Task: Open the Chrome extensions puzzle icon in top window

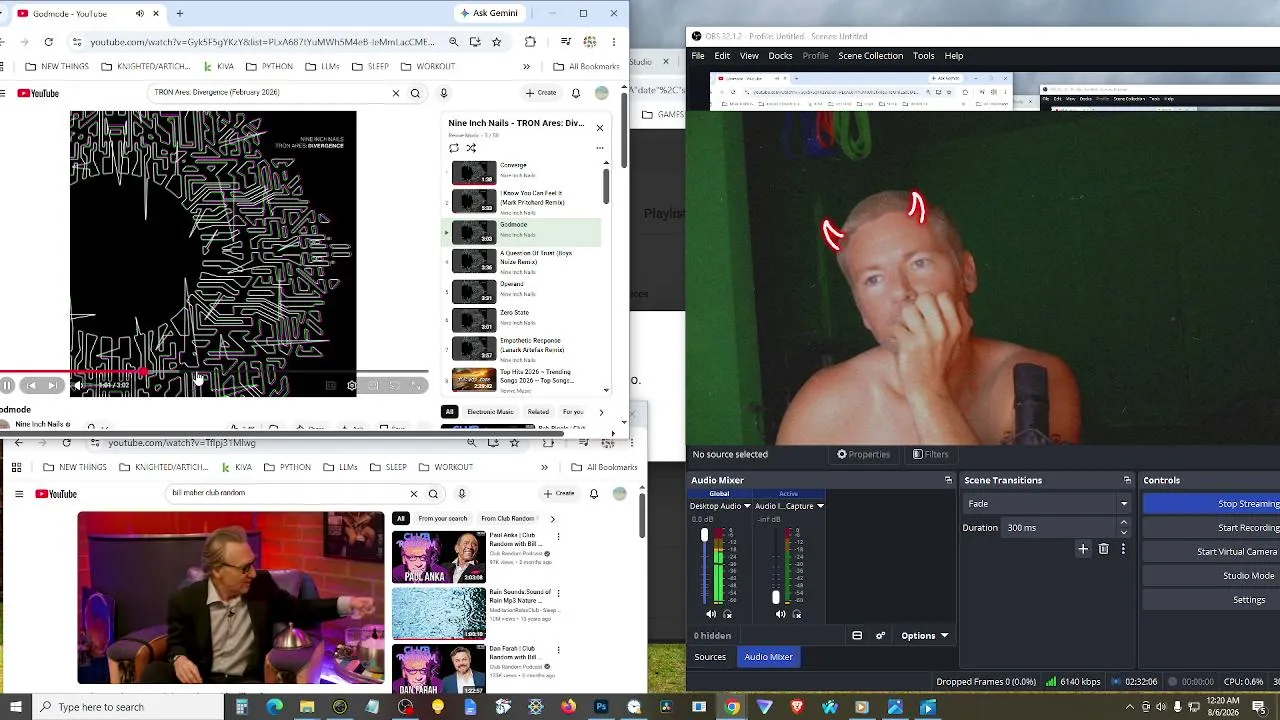Action: (530, 42)
